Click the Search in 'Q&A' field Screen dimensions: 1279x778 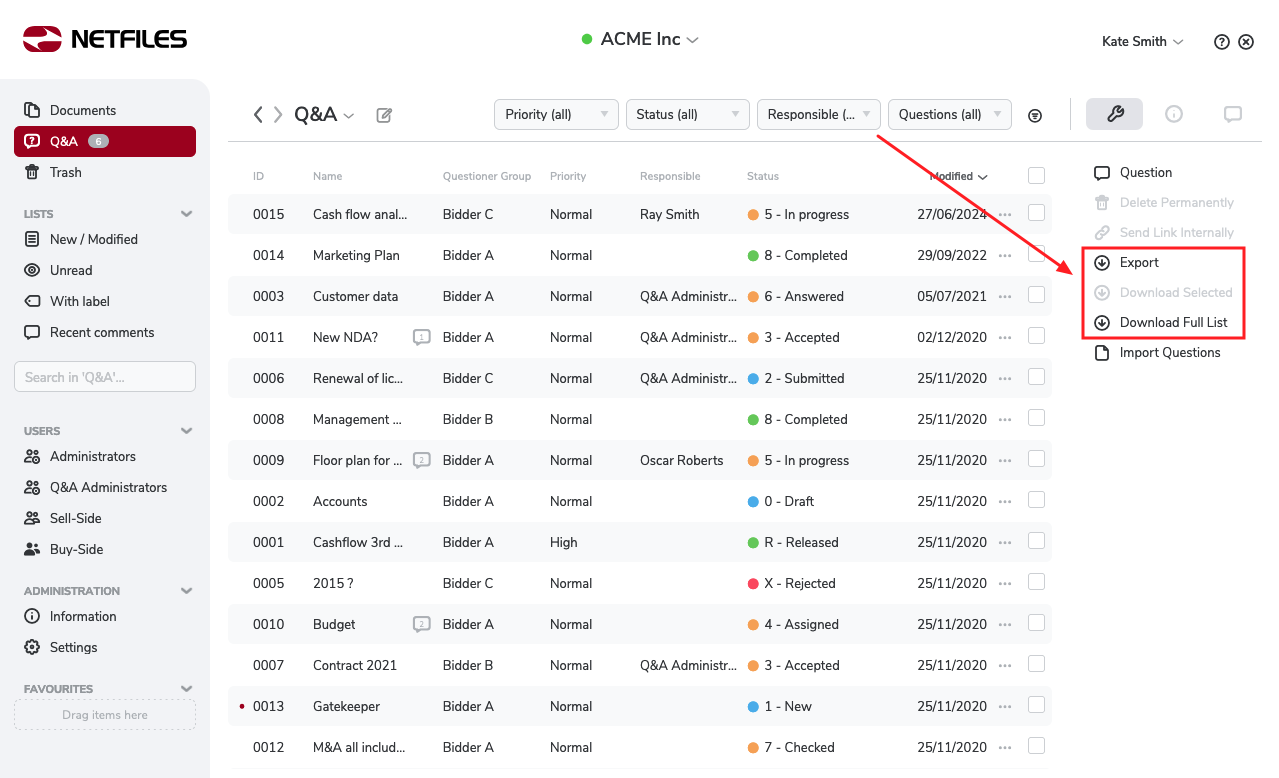105,377
